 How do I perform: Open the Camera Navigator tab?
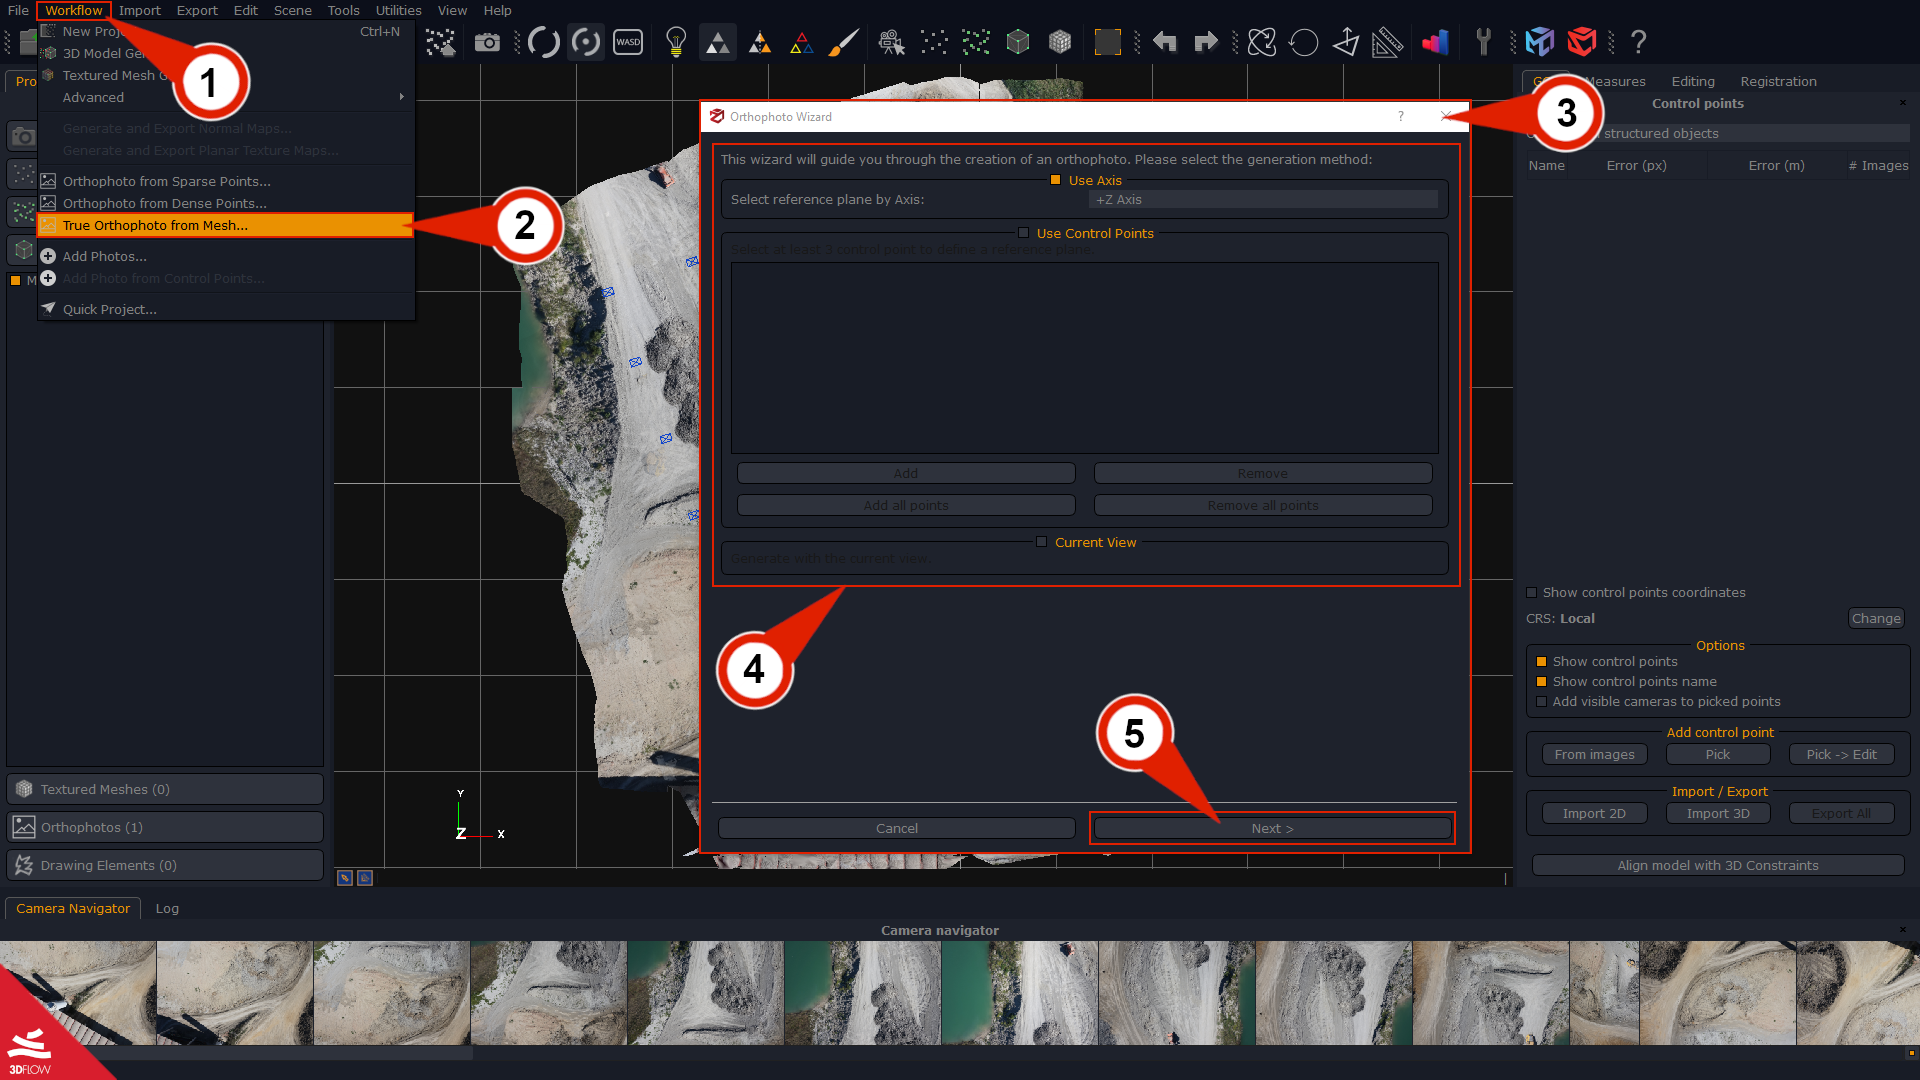[73, 908]
